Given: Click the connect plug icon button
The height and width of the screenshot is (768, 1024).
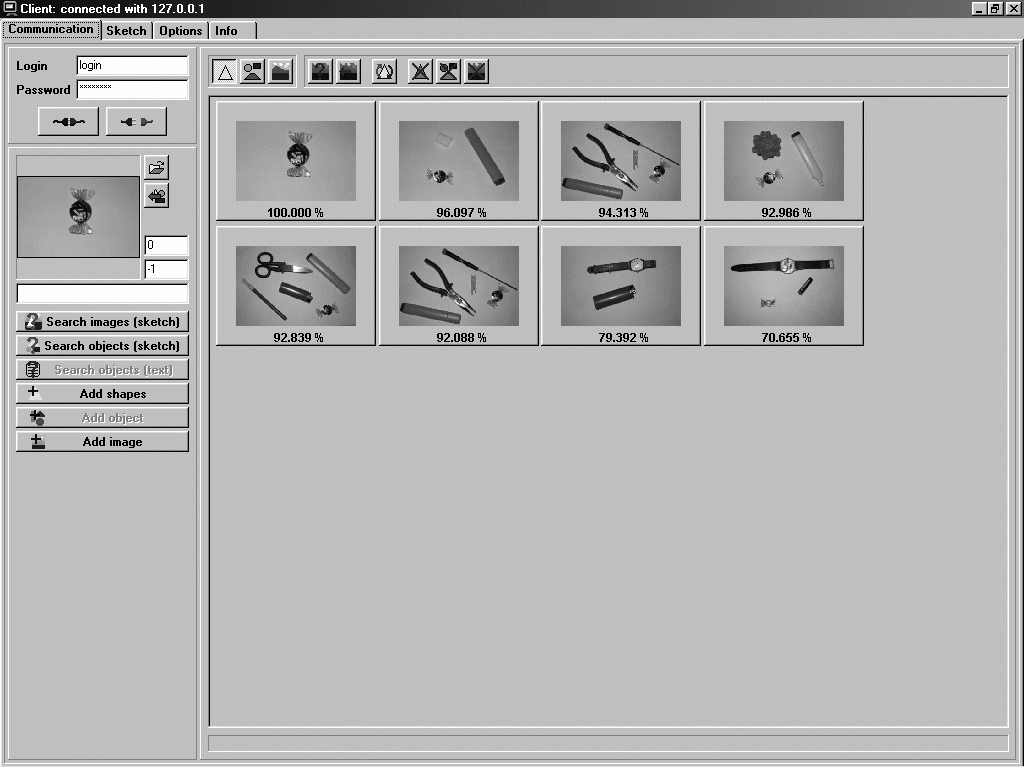Looking at the screenshot, I should click(x=68, y=122).
